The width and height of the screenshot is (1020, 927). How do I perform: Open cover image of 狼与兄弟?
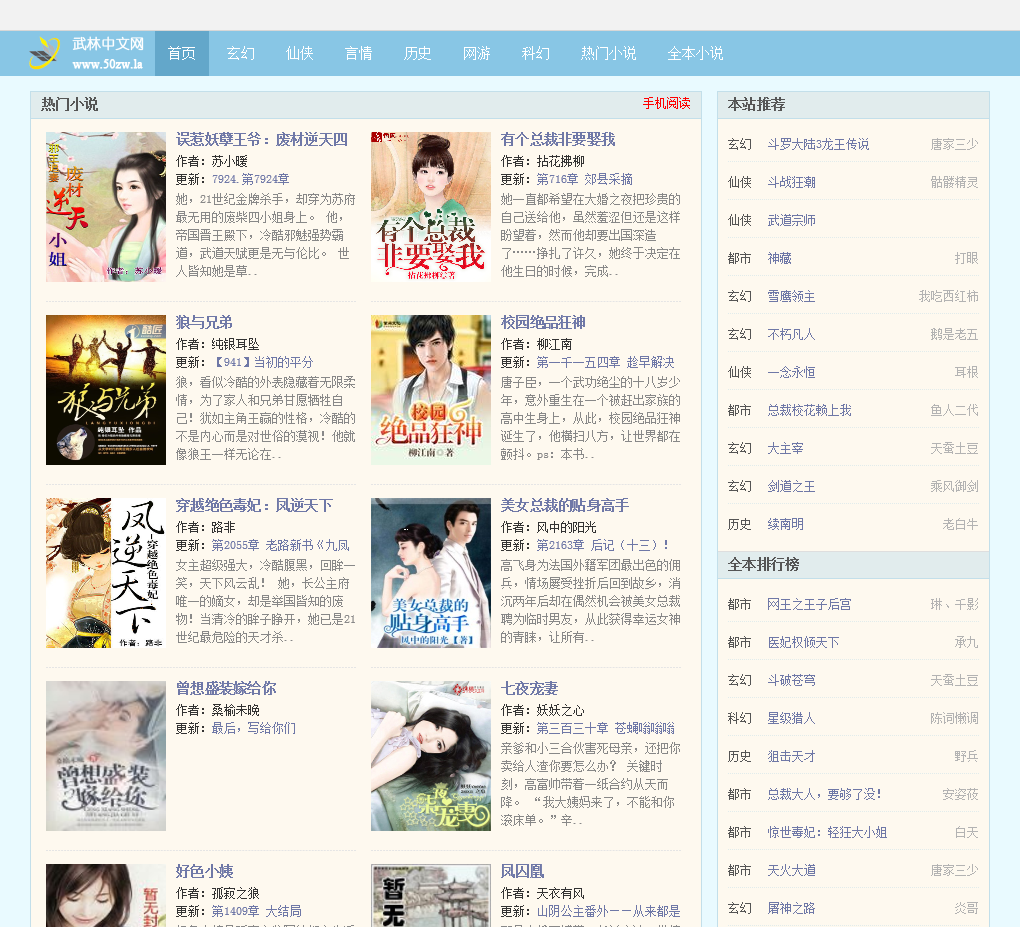click(106, 390)
